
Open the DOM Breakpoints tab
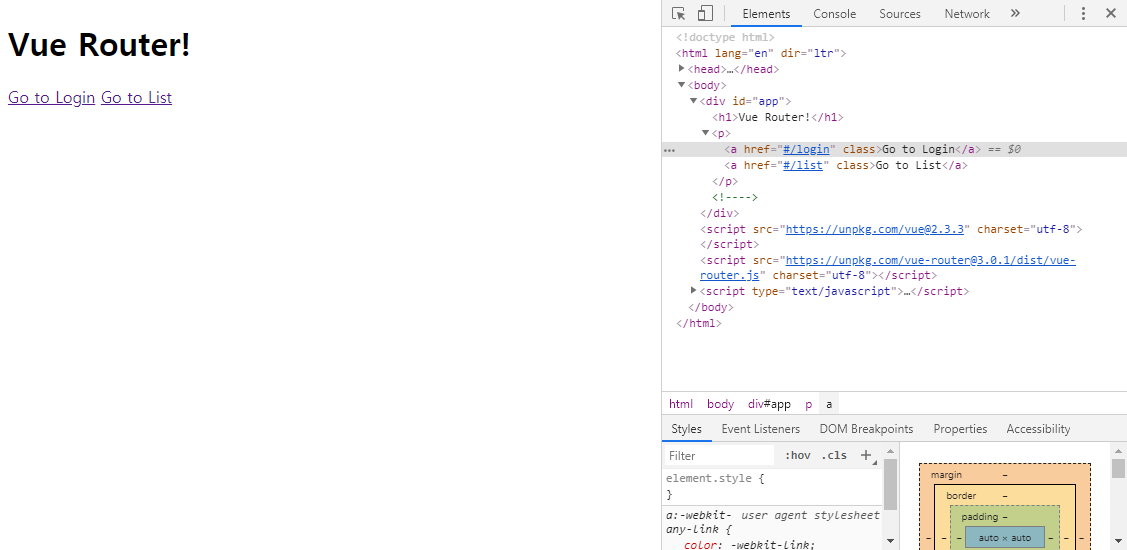[866, 428]
